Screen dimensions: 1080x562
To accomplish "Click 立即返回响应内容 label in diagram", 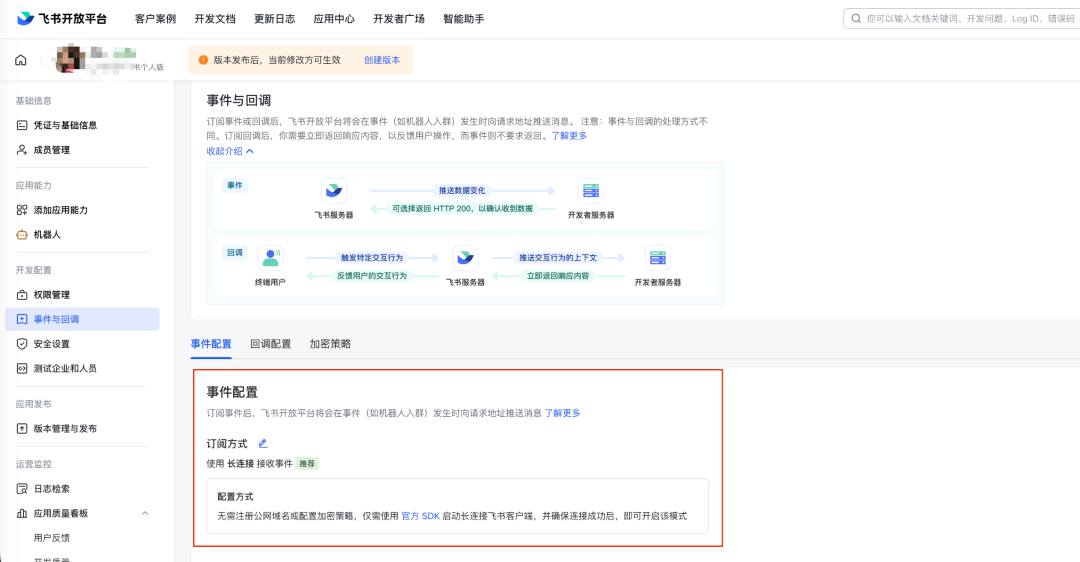I will point(558,275).
